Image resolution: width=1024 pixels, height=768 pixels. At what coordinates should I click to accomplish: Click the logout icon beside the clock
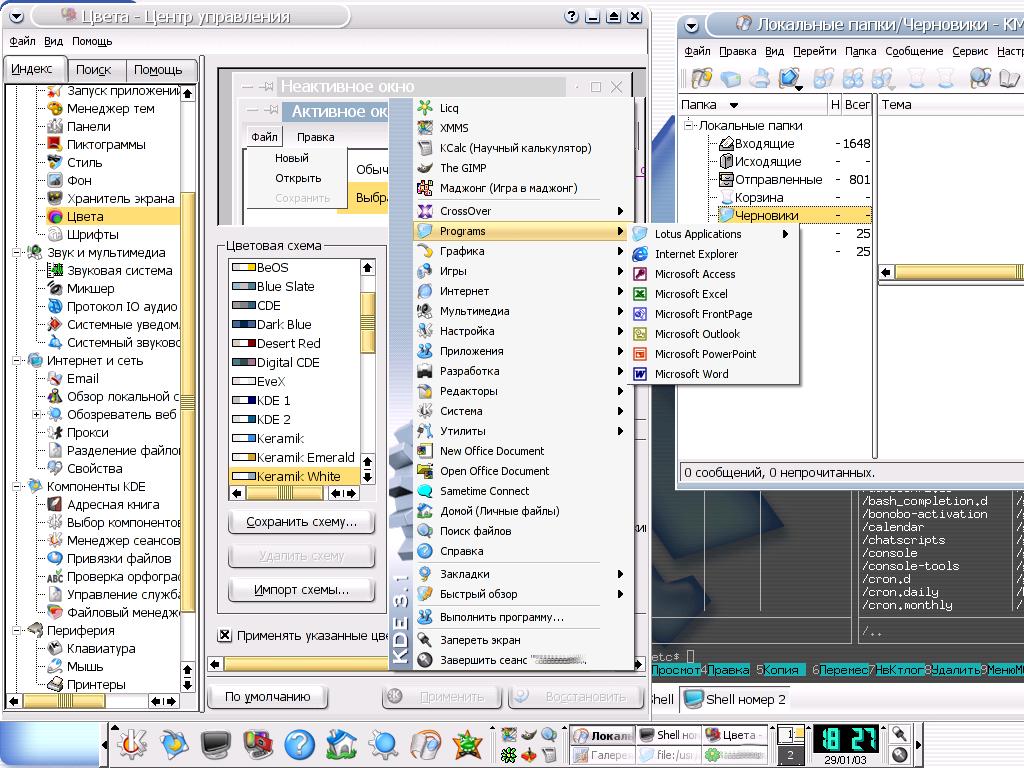pyautogui.click(x=899, y=754)
